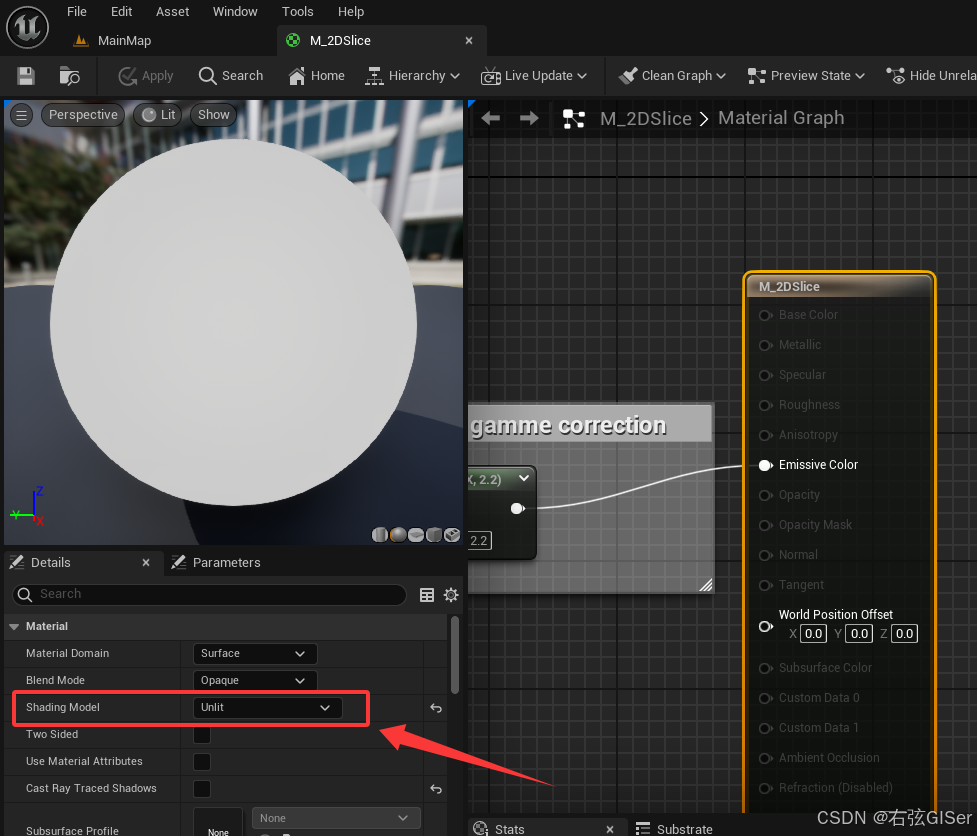Click the power node output pin

(517, 508)
